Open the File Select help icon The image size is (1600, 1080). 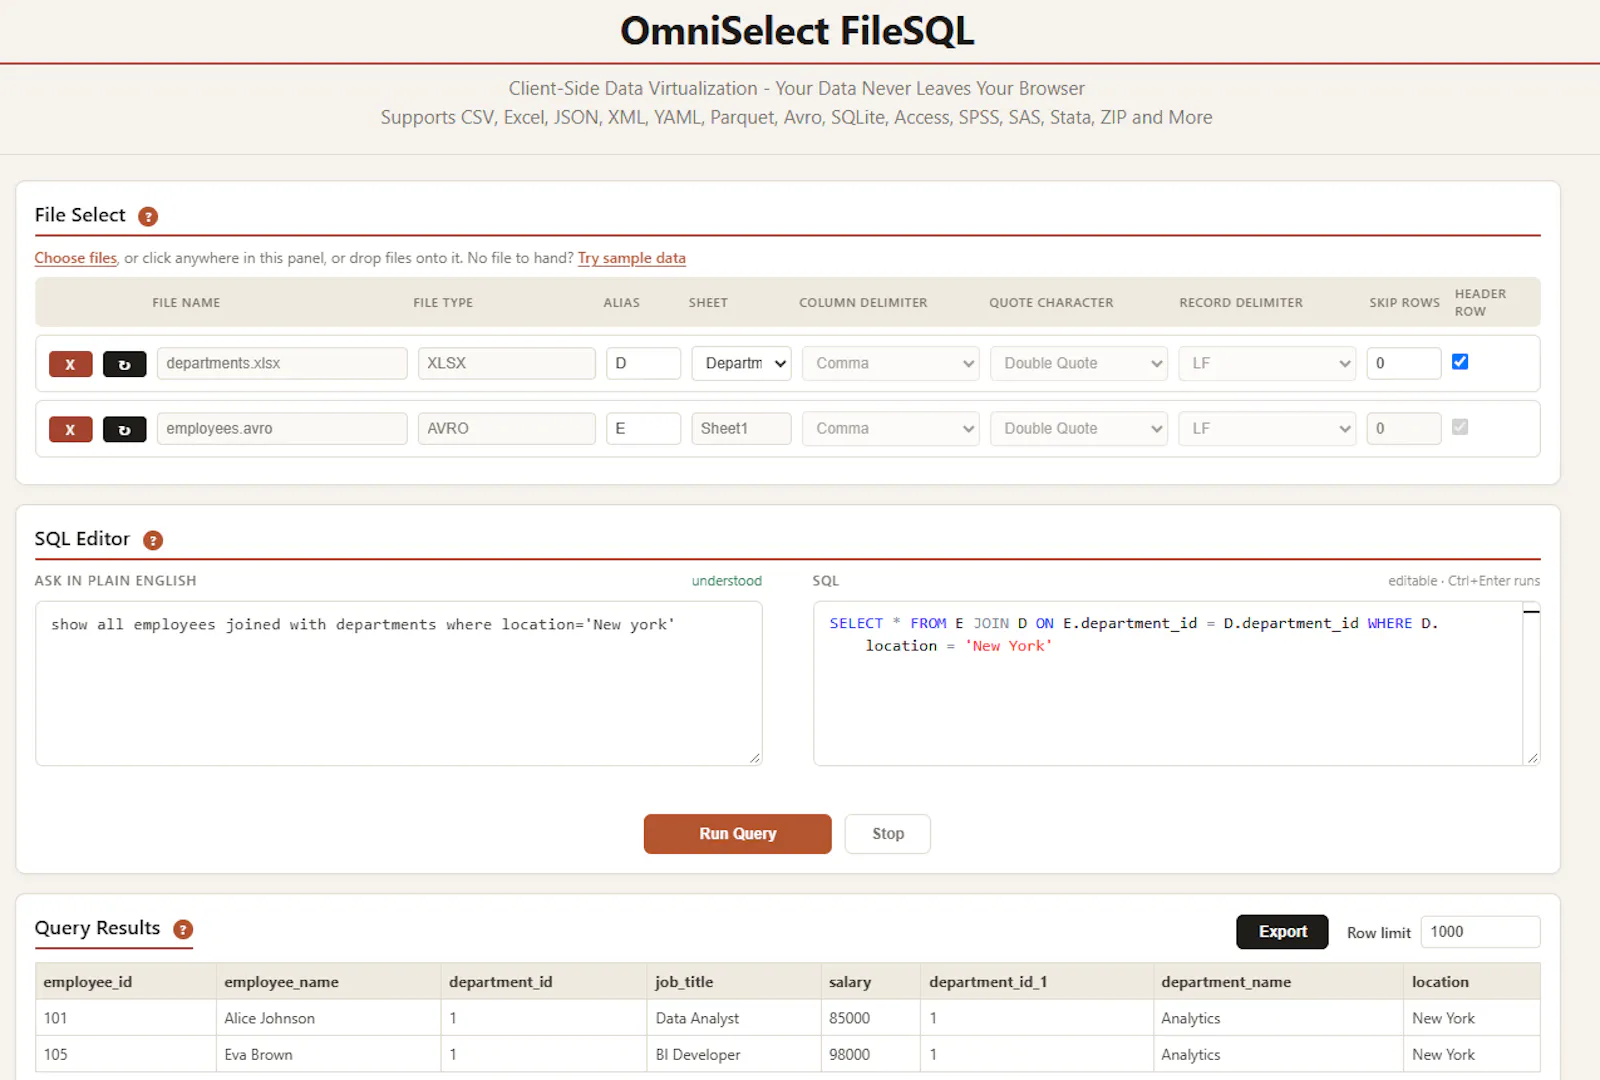pyautogui.click(x=148, y=216)
